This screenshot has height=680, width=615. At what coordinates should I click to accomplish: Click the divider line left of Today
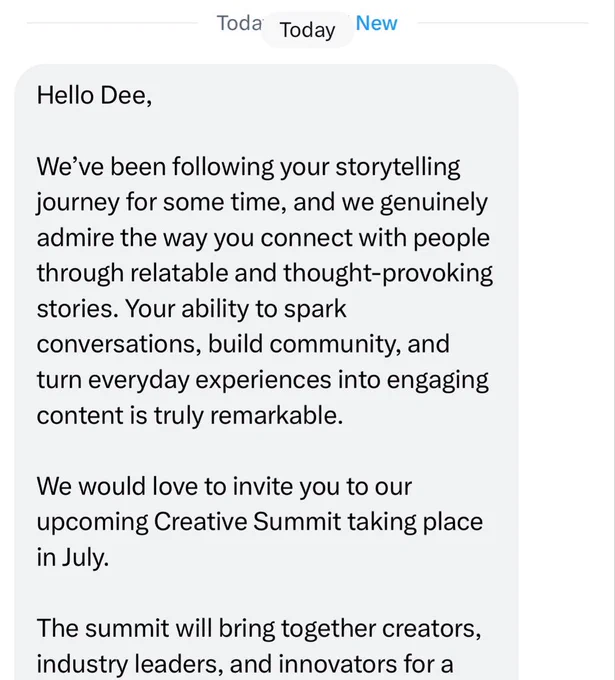click(112, 23)
